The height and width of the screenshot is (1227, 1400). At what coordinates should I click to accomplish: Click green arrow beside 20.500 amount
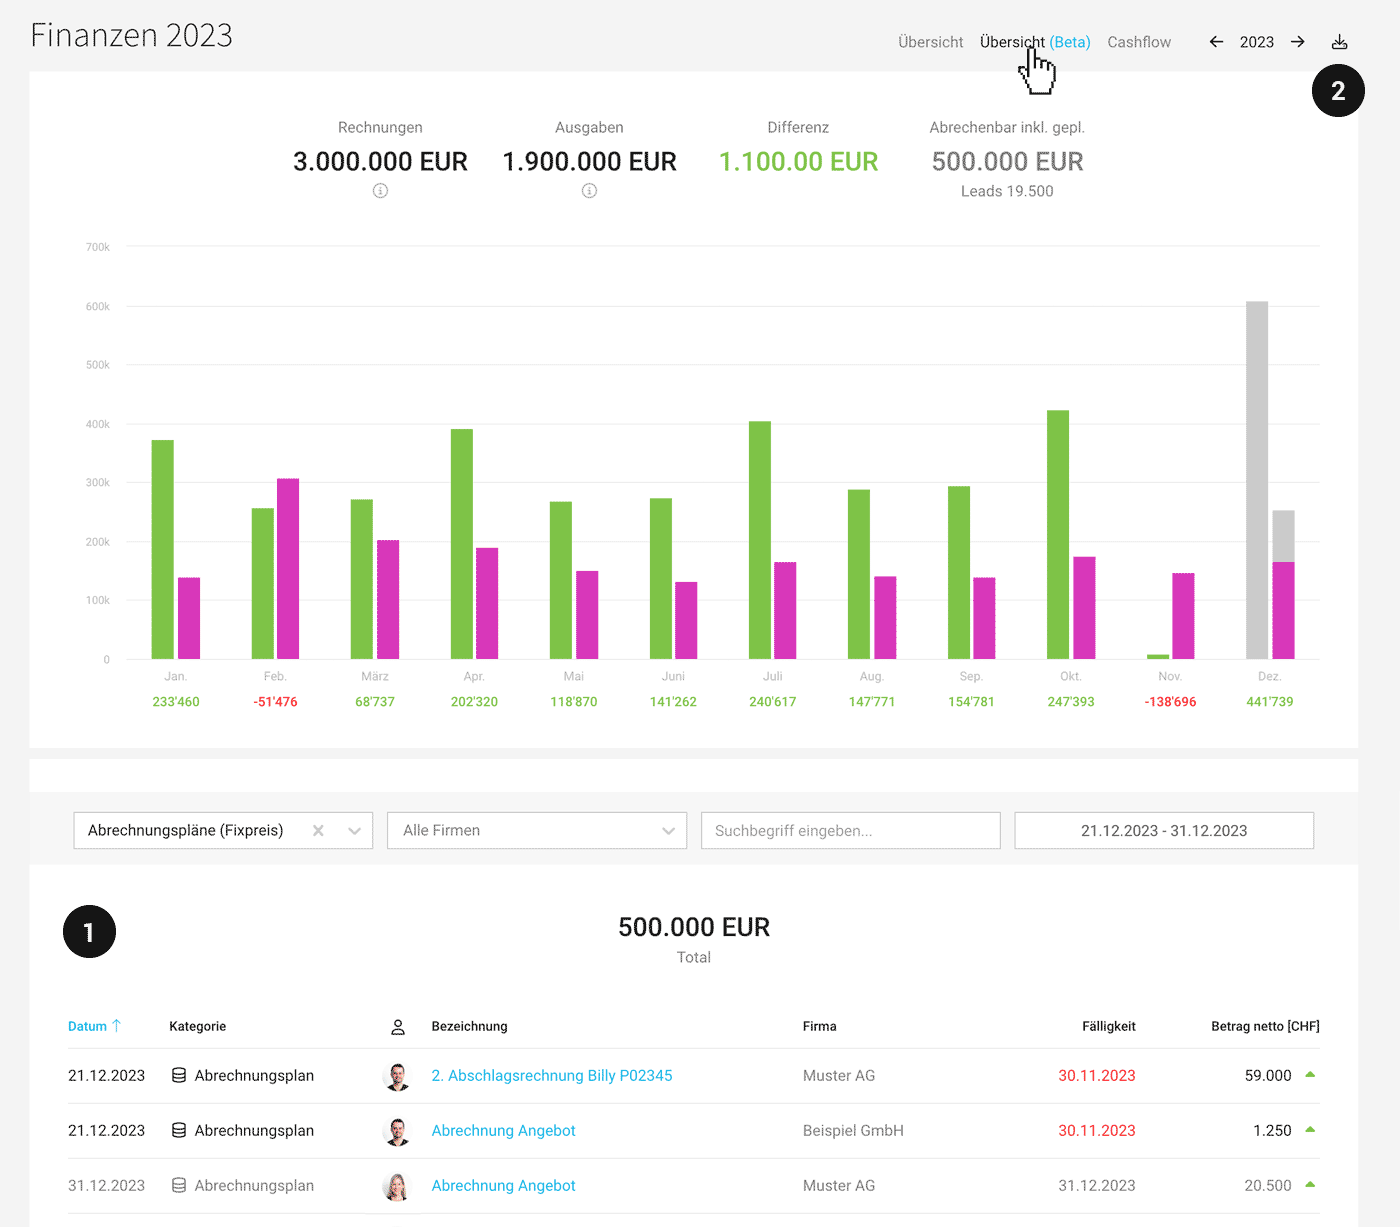[x=1310, y=1185]
